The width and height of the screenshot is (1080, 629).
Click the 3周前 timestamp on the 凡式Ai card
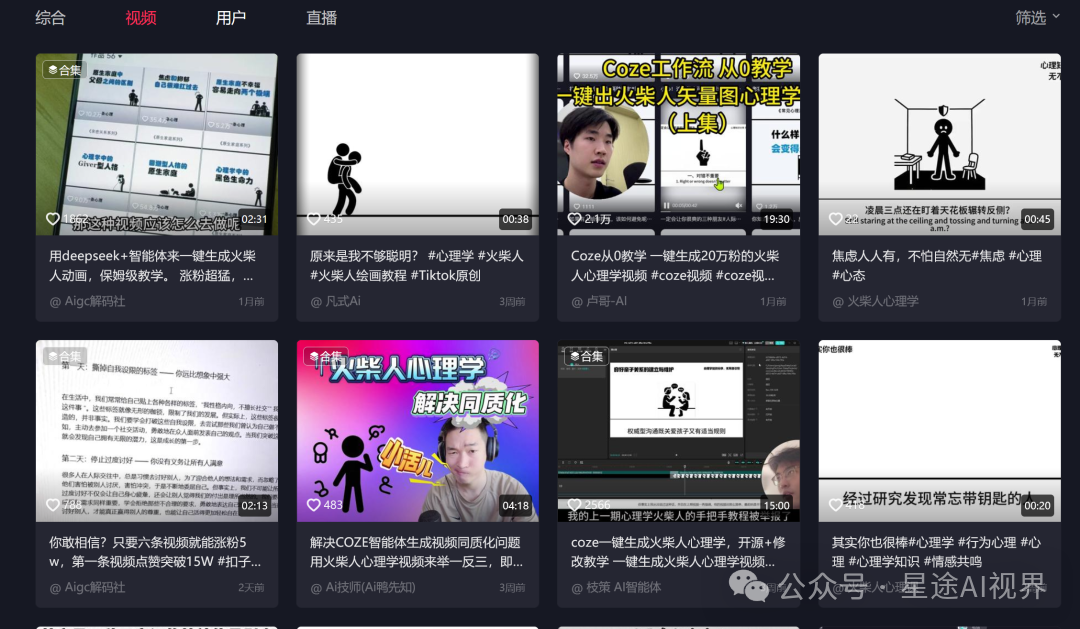tap(512, 302)
